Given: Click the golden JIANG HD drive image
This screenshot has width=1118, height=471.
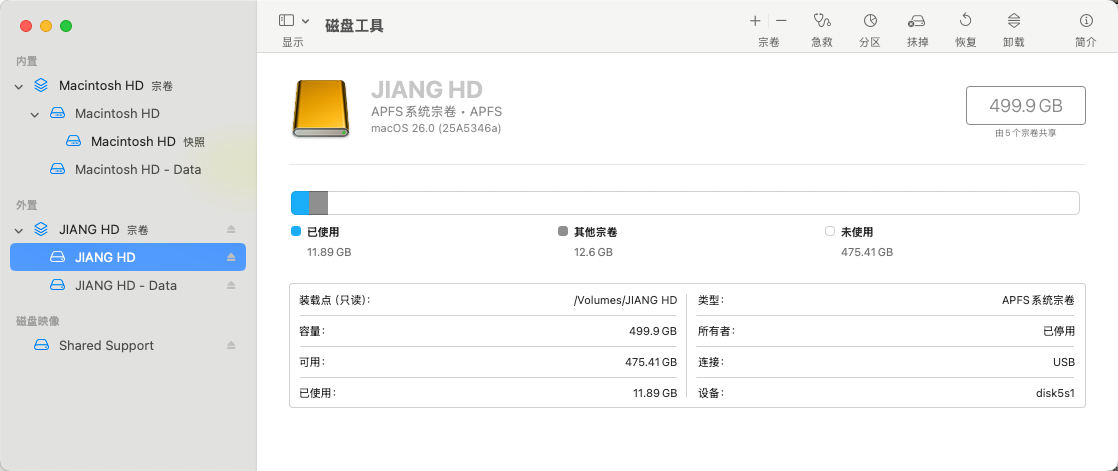Looking at the screenshot, I should pos(321,108).
